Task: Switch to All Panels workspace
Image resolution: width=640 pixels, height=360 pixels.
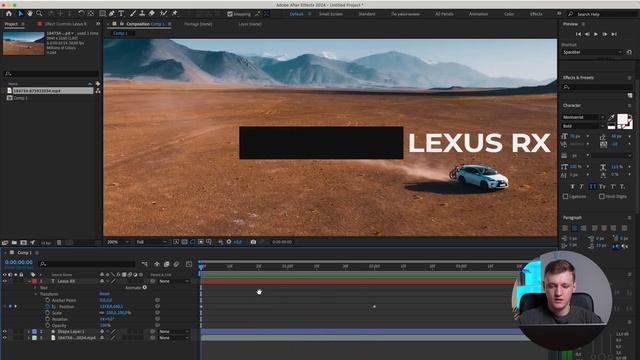Action: (444, 14)
